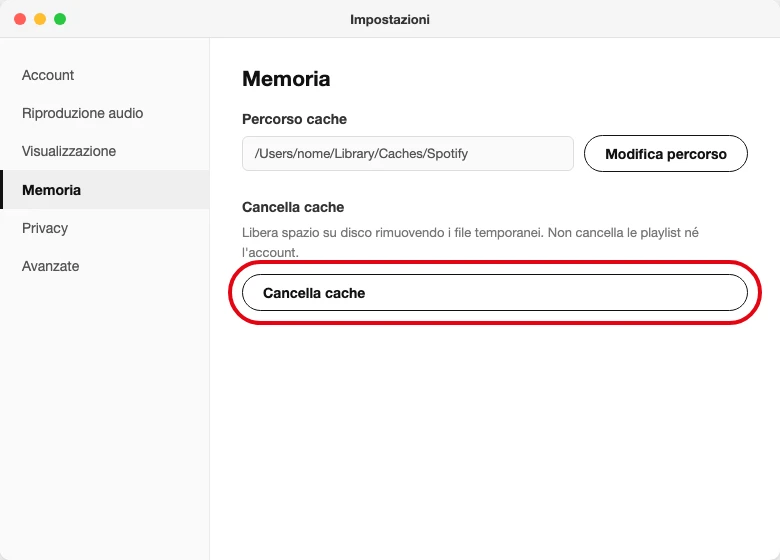Screen dimensions: 780x560
Task: Click the Cancella cache section heading
Action: 293,207
